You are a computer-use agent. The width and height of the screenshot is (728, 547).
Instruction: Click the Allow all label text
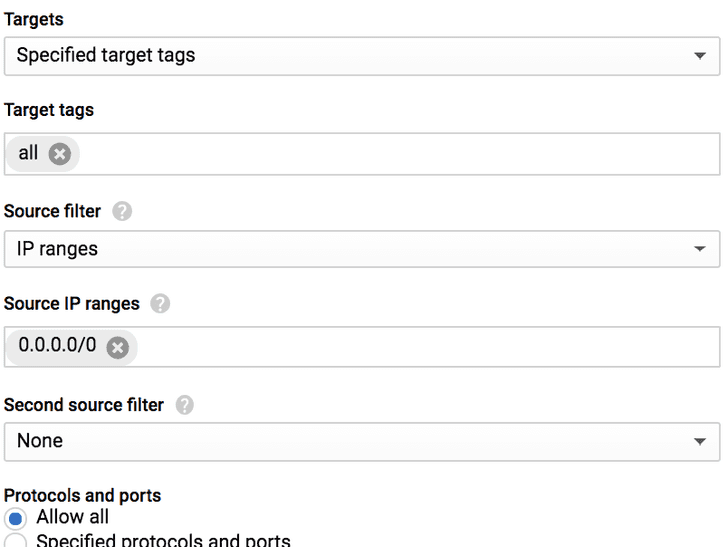pos(73,518)
